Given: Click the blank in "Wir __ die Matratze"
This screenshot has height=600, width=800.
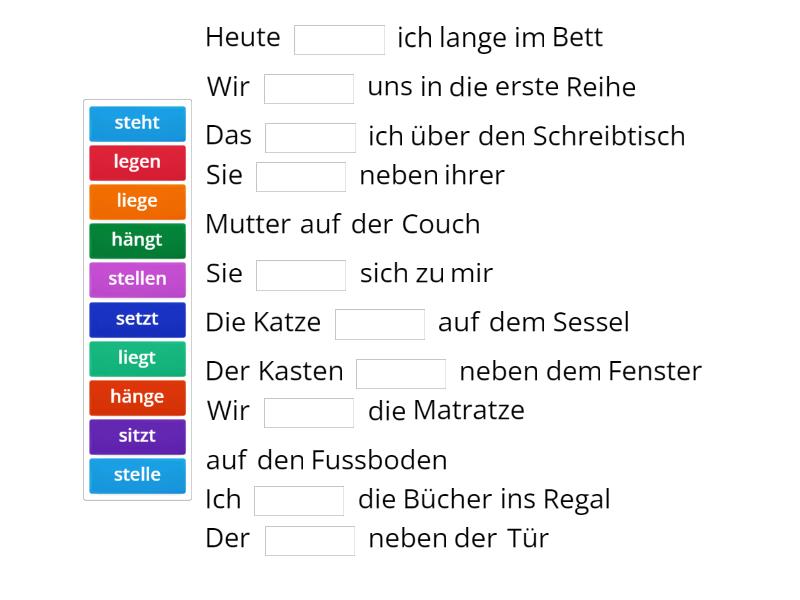Looking at the screenshot, I should [x=309, y=411].
